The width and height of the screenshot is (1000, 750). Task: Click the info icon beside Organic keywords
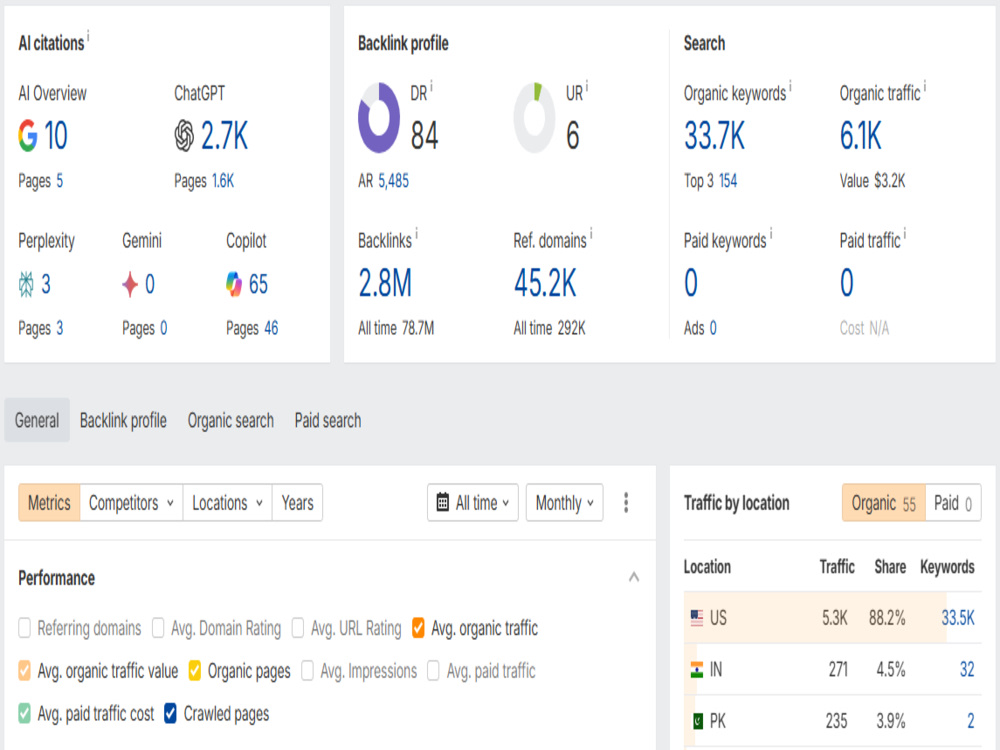coord(791,84)
